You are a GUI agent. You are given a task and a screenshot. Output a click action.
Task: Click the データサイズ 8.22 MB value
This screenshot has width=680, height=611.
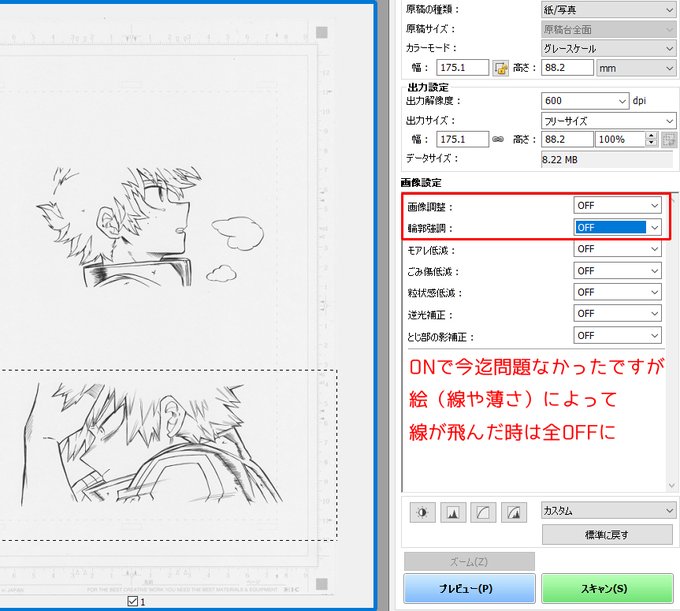[607, 160]
